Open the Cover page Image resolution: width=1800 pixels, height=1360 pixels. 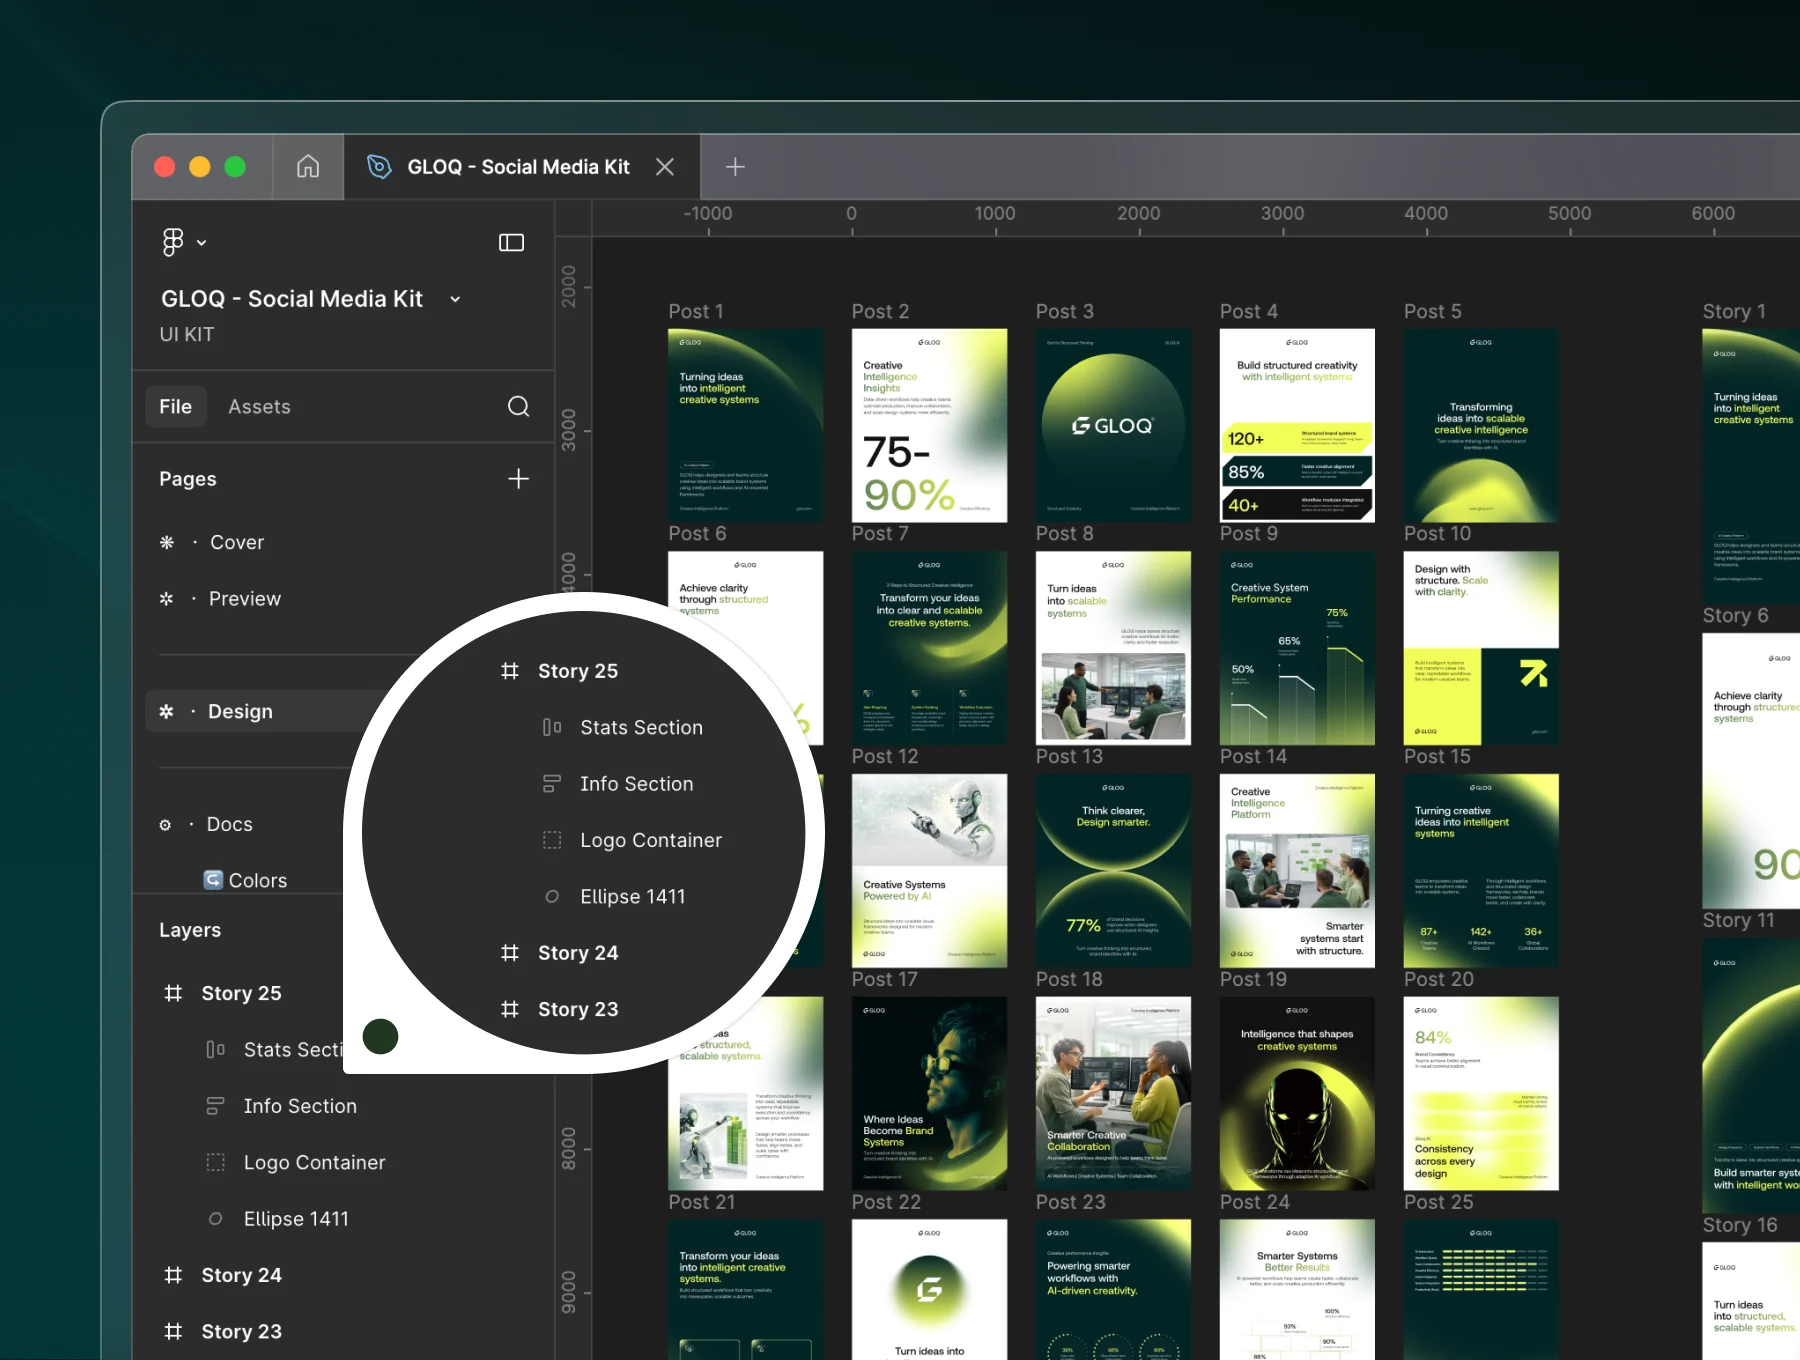pyautogui.click(x=237, y=542)
